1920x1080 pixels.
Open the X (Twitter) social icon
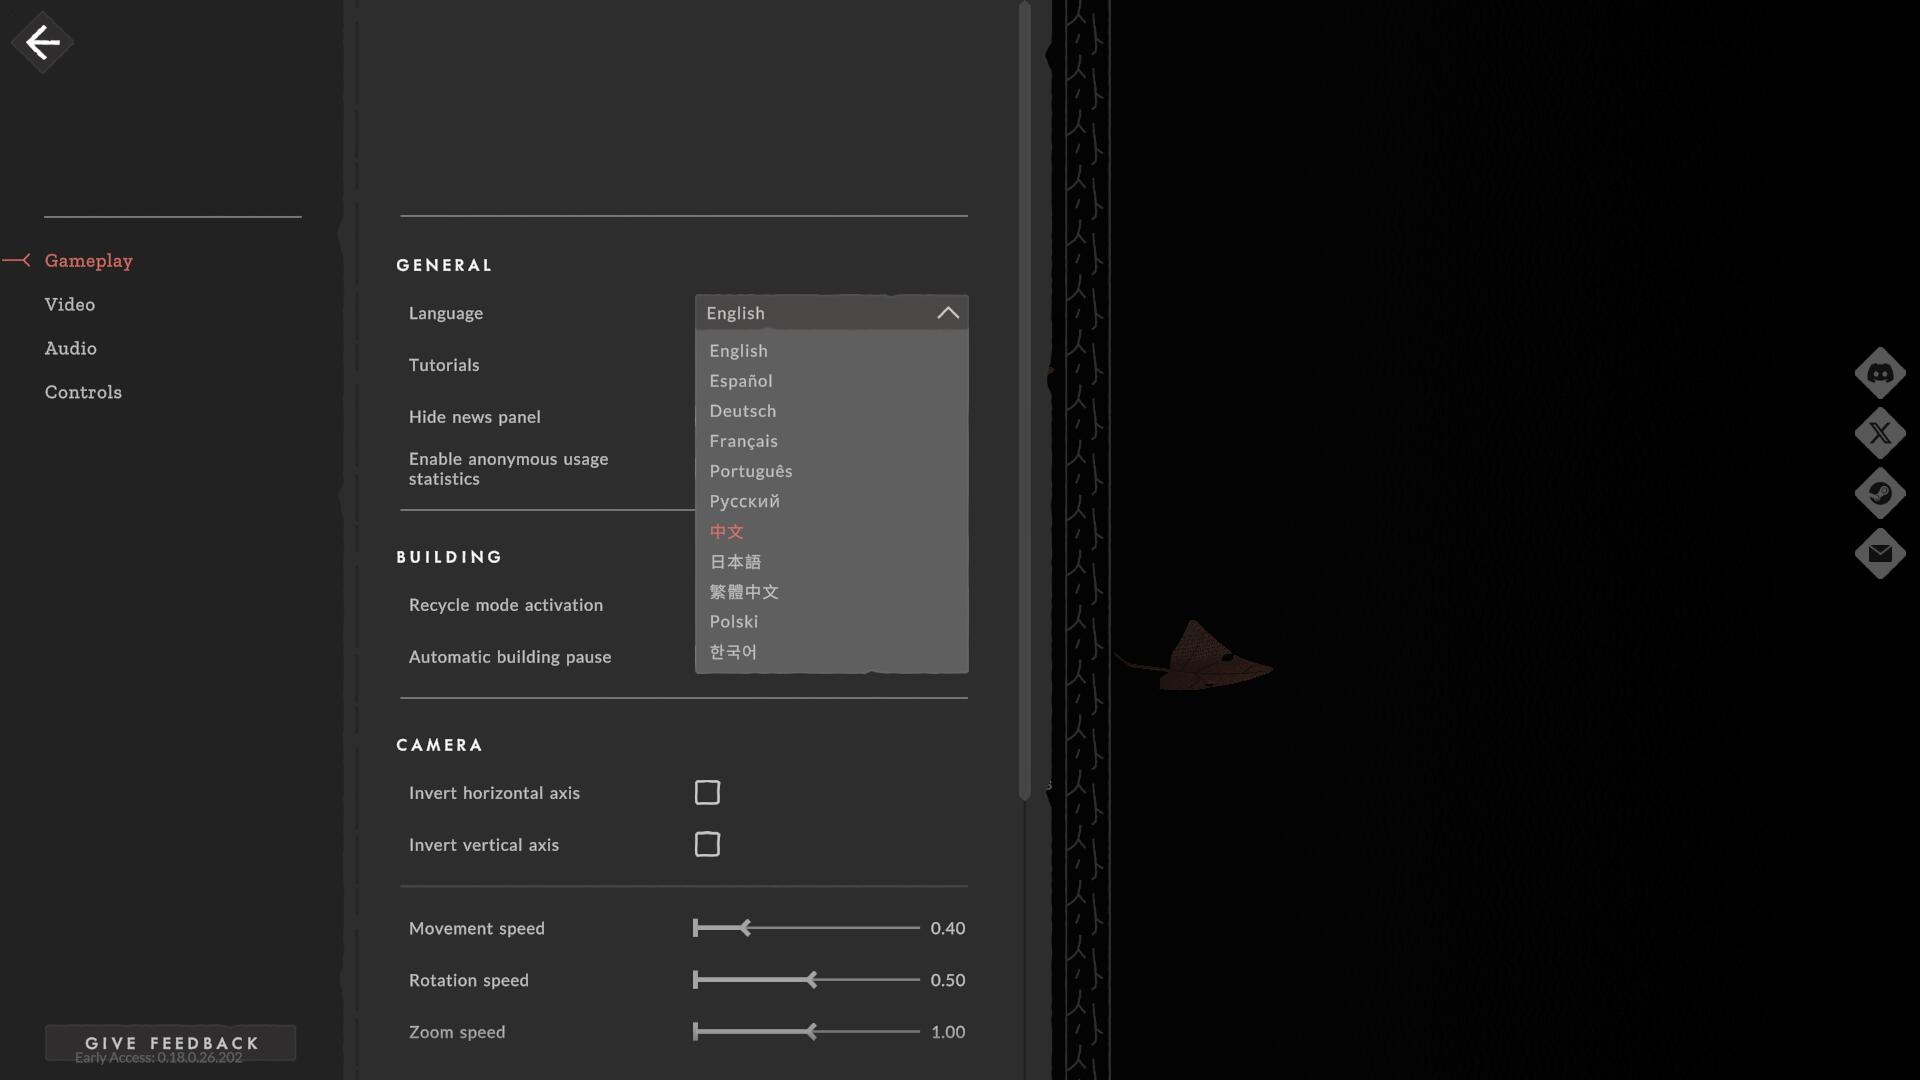(1880, 433)
